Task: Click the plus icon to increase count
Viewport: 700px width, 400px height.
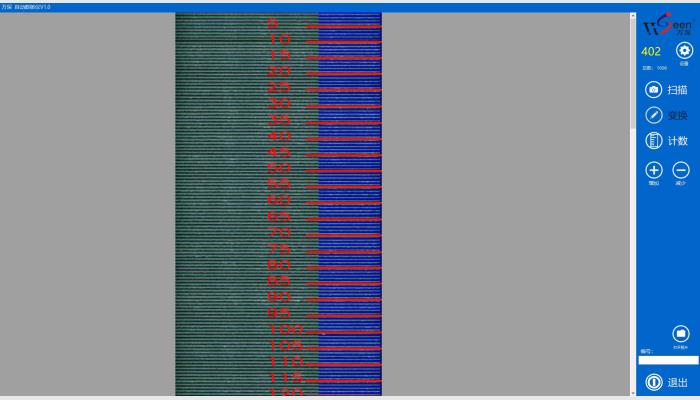Action: coord(653,170)
